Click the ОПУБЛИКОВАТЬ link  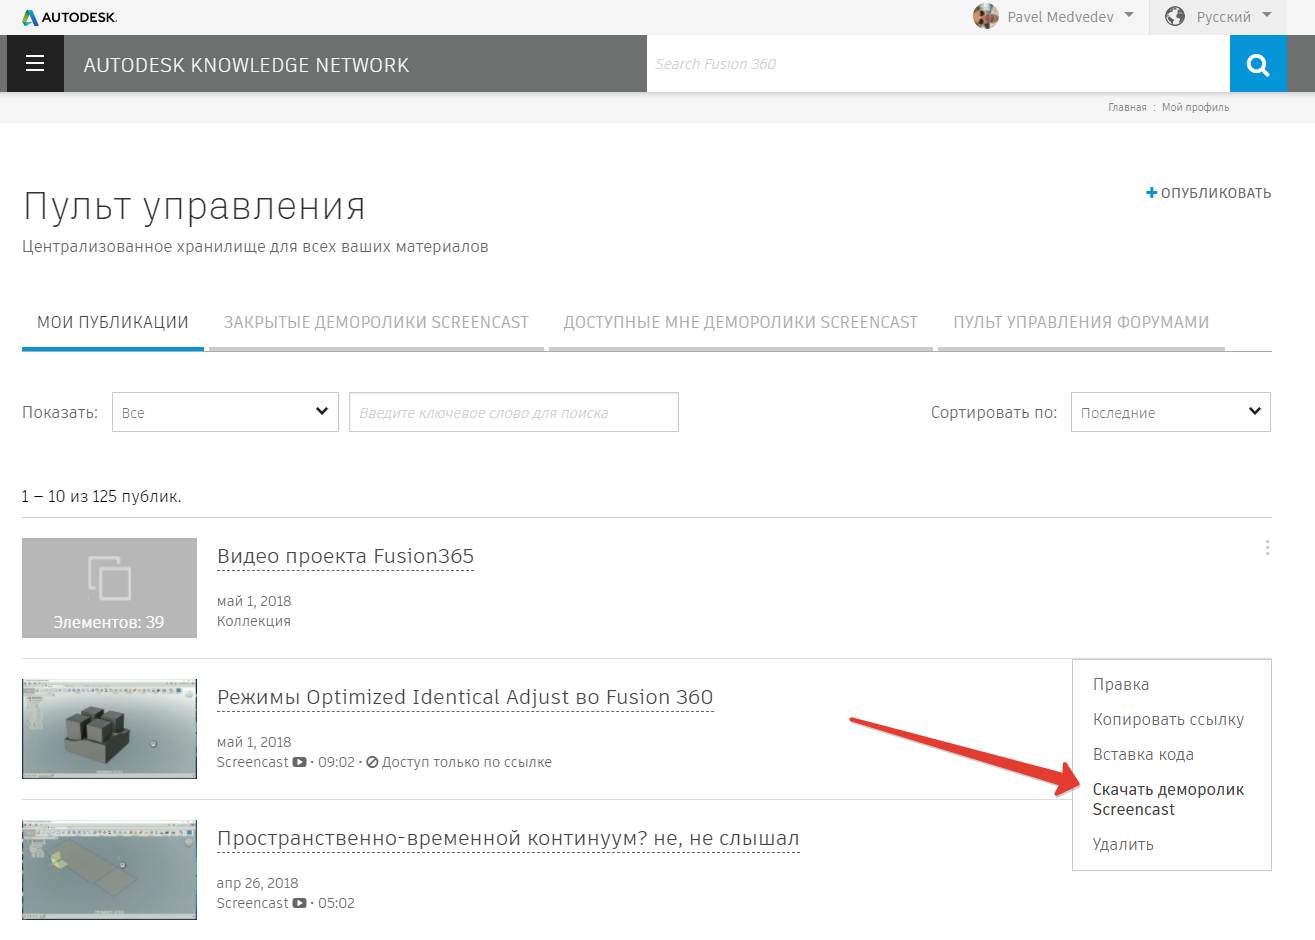click(x=1216, y=193)
